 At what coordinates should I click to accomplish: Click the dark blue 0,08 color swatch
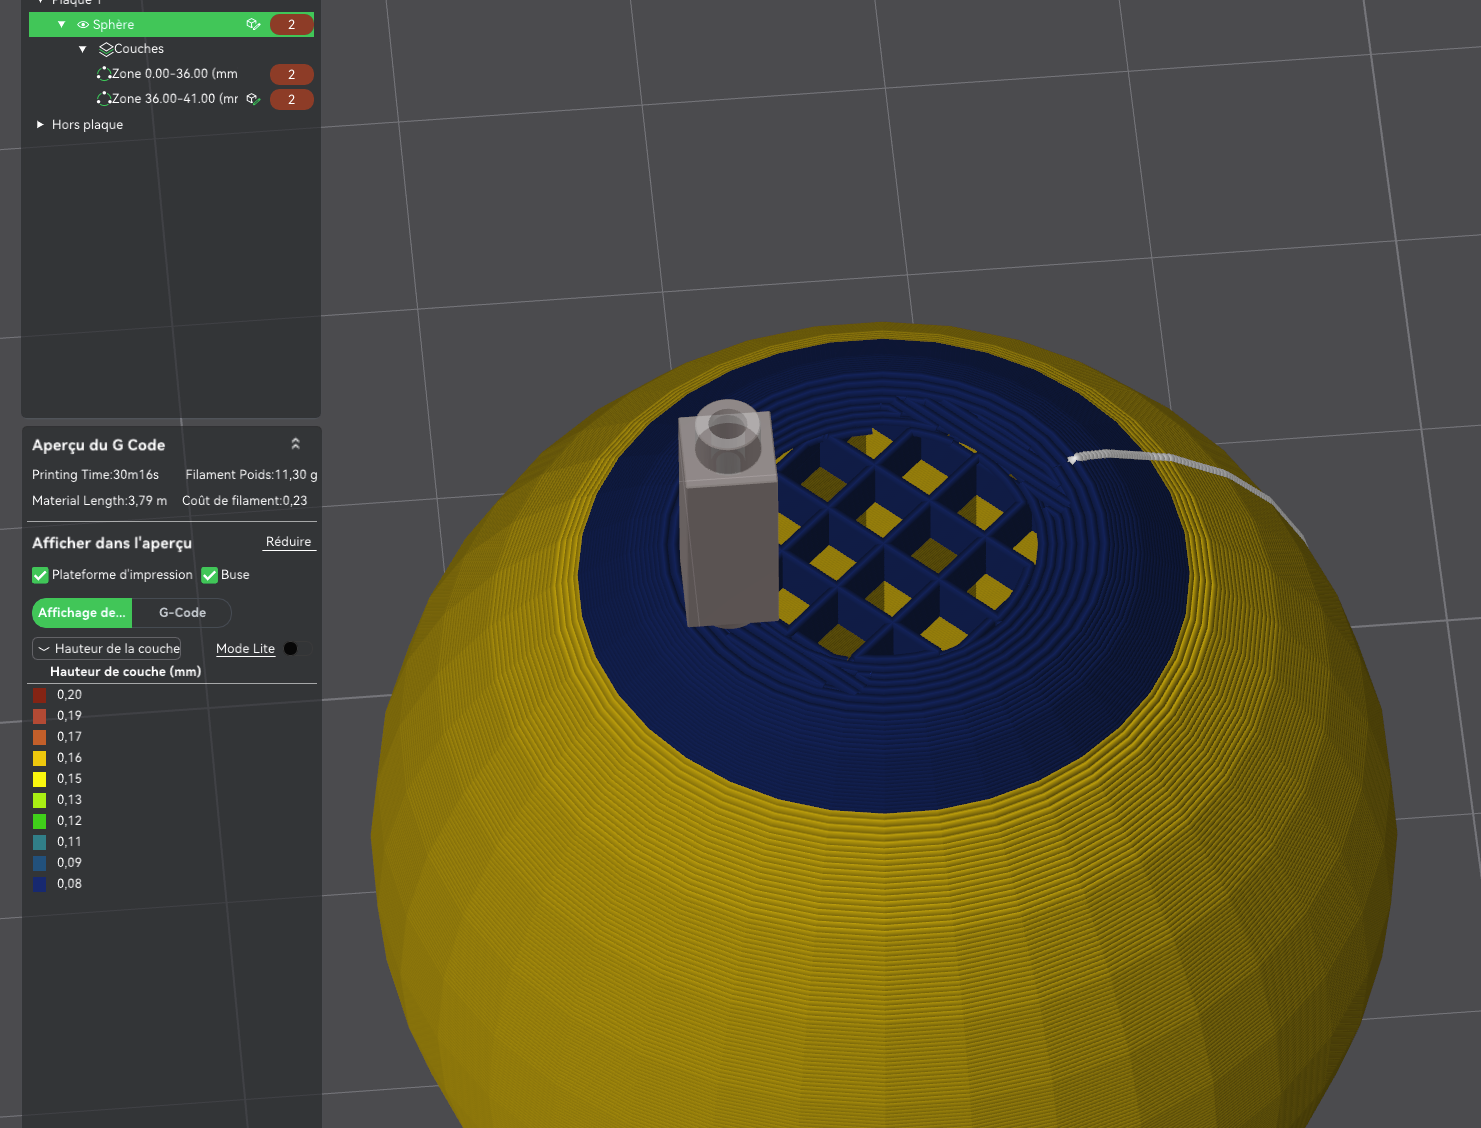pos(40,884)
